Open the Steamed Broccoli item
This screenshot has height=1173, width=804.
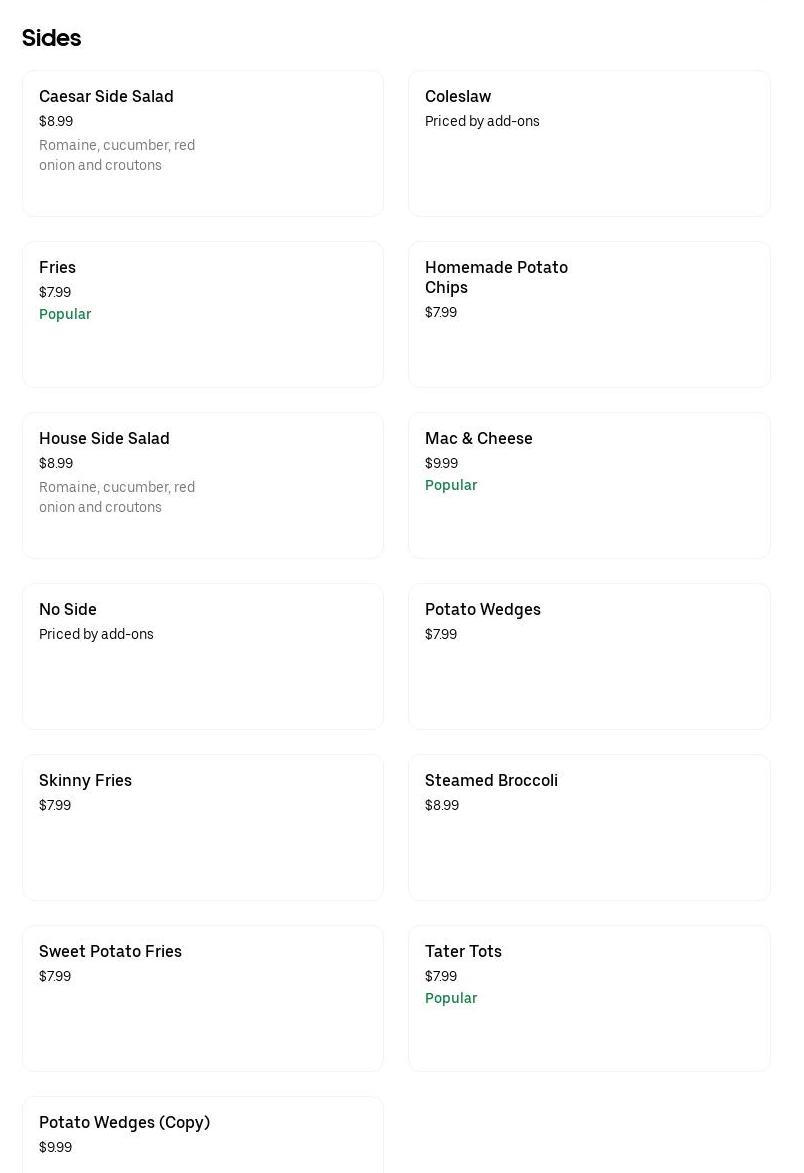[x=589, y=827]
